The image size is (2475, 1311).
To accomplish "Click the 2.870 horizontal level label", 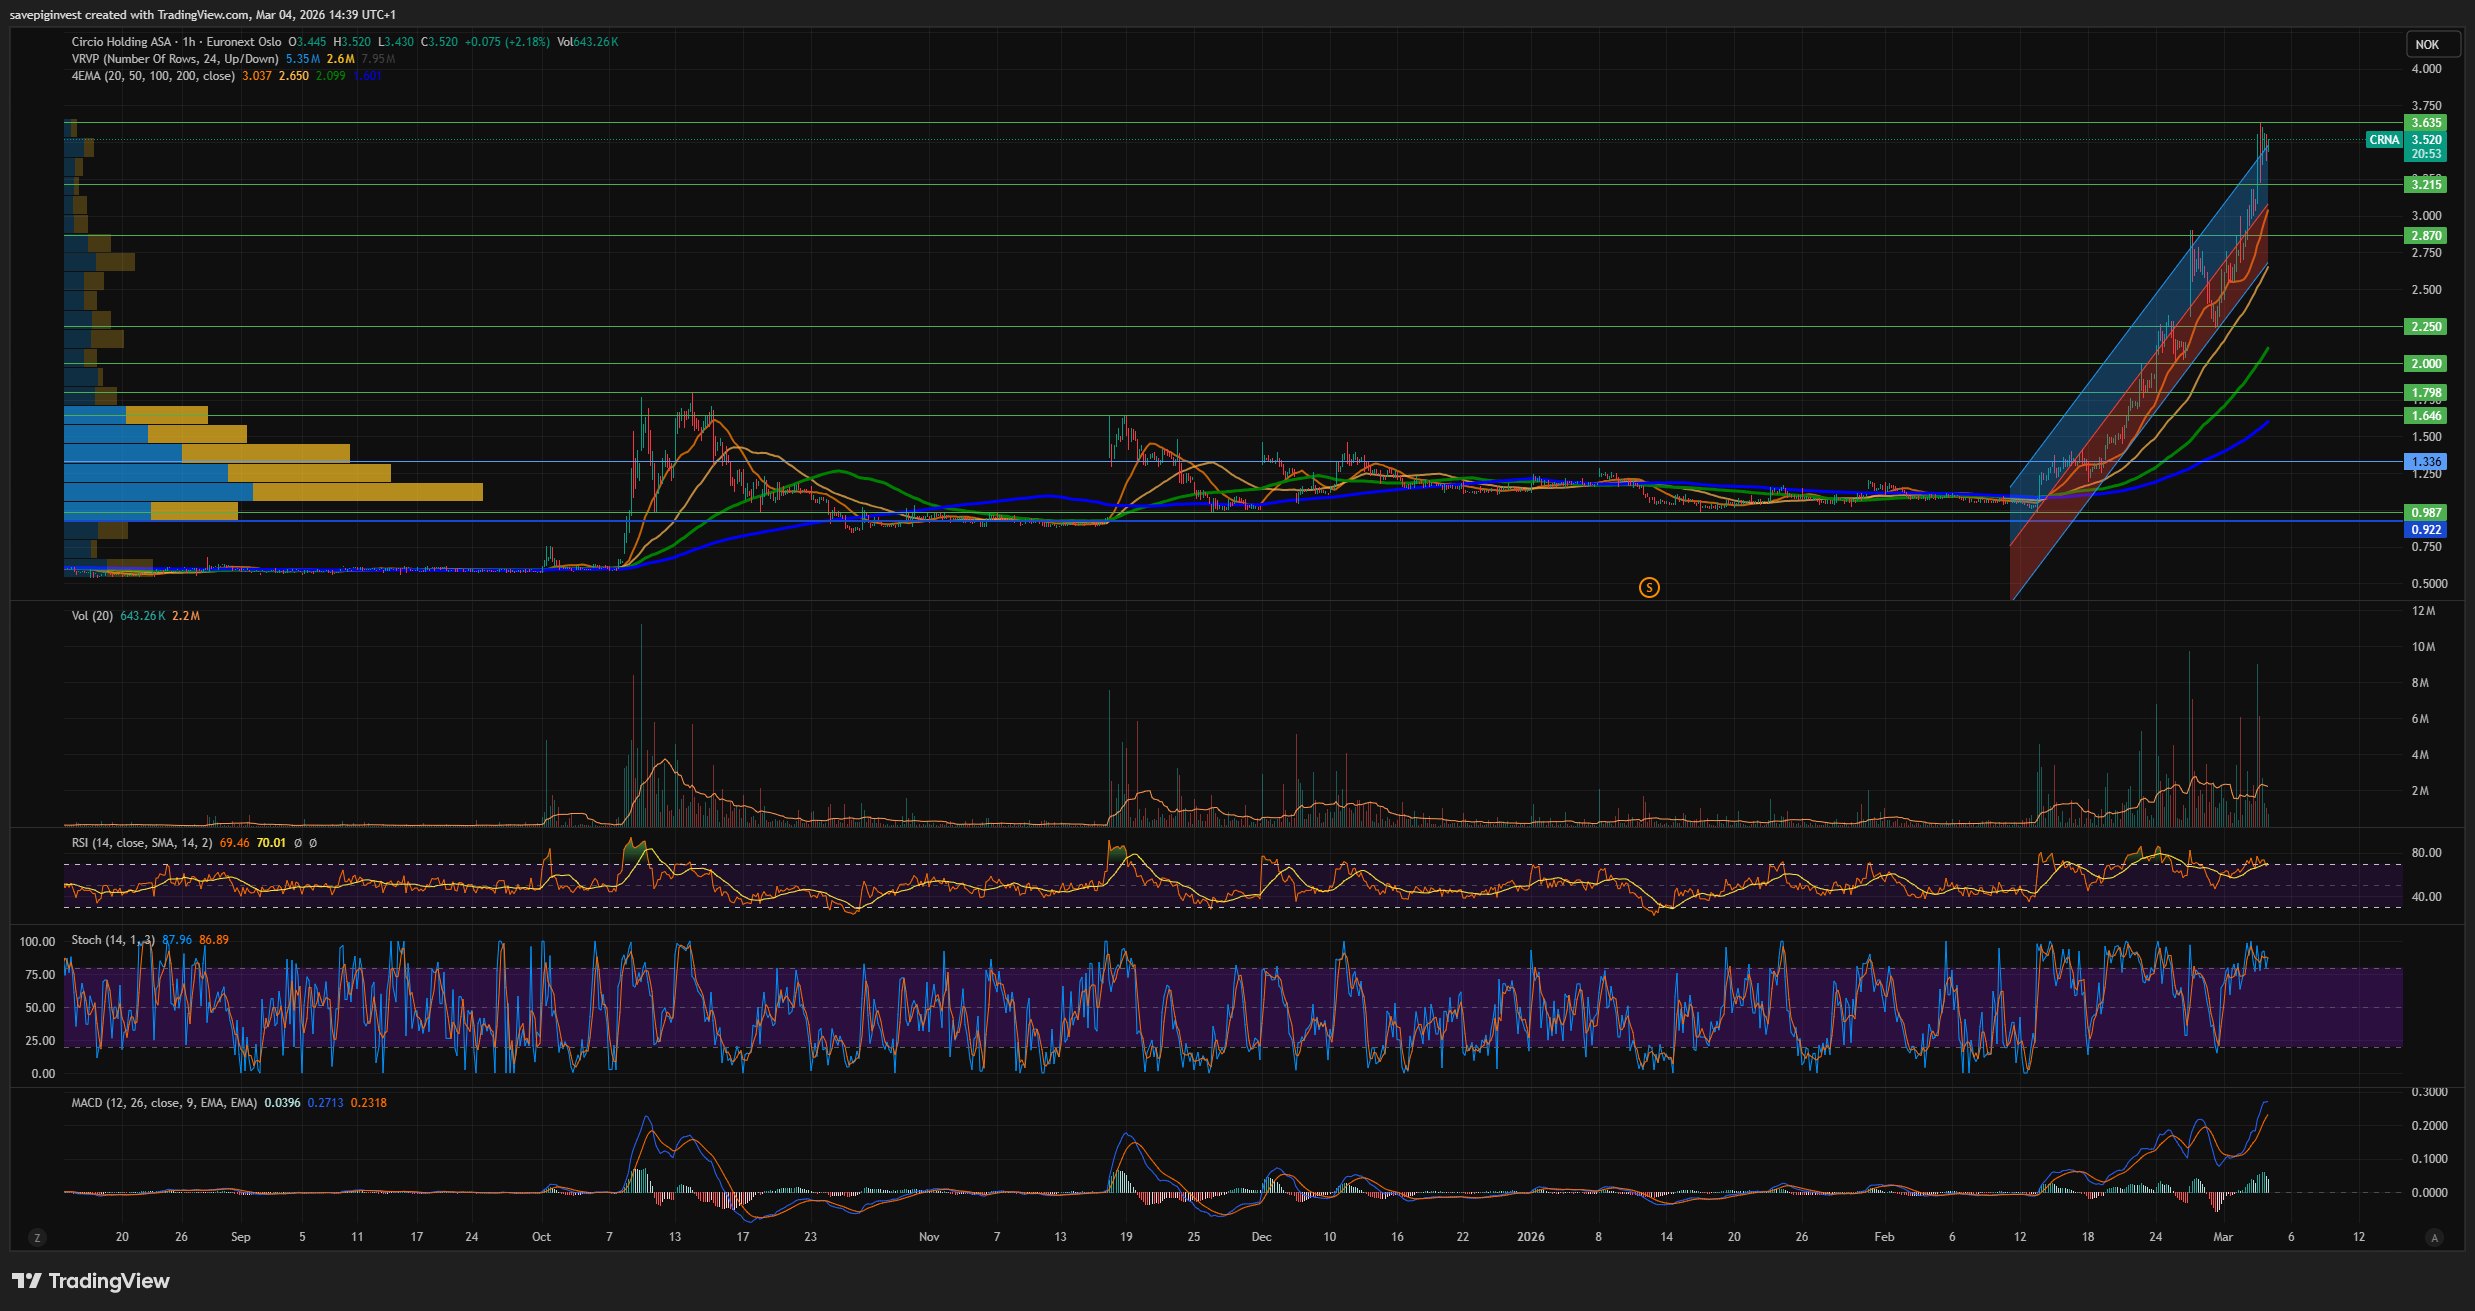I will (x=2425, y=236).
